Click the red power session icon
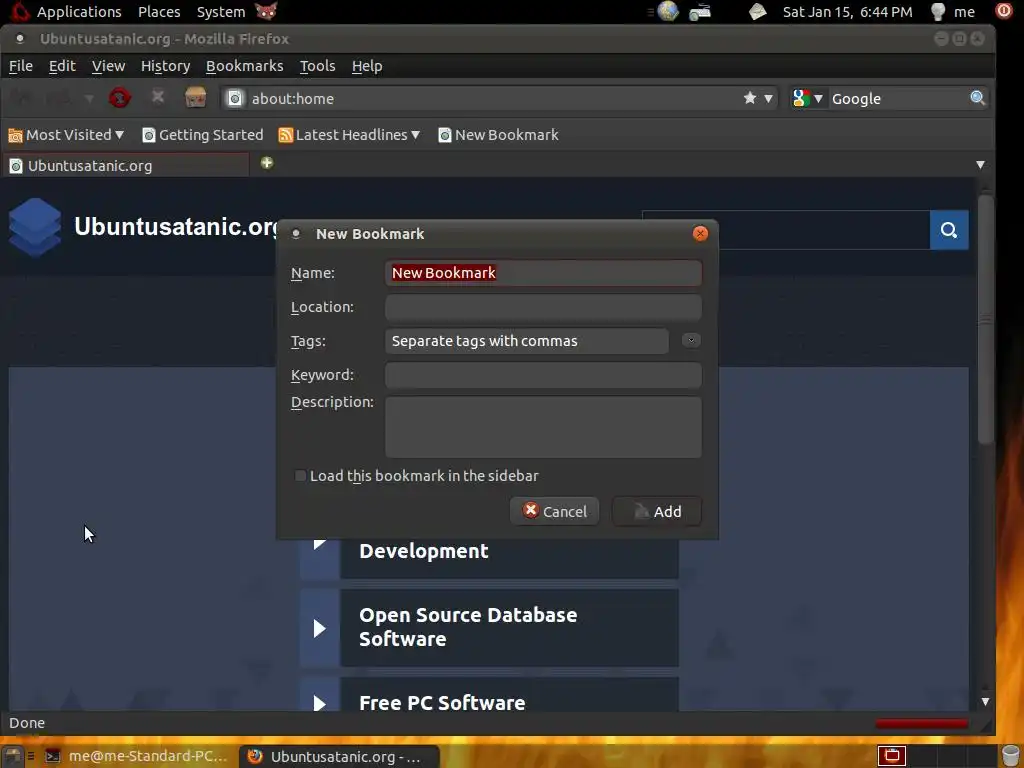Screen dimensions: 1024x768 click(1004, 10)
